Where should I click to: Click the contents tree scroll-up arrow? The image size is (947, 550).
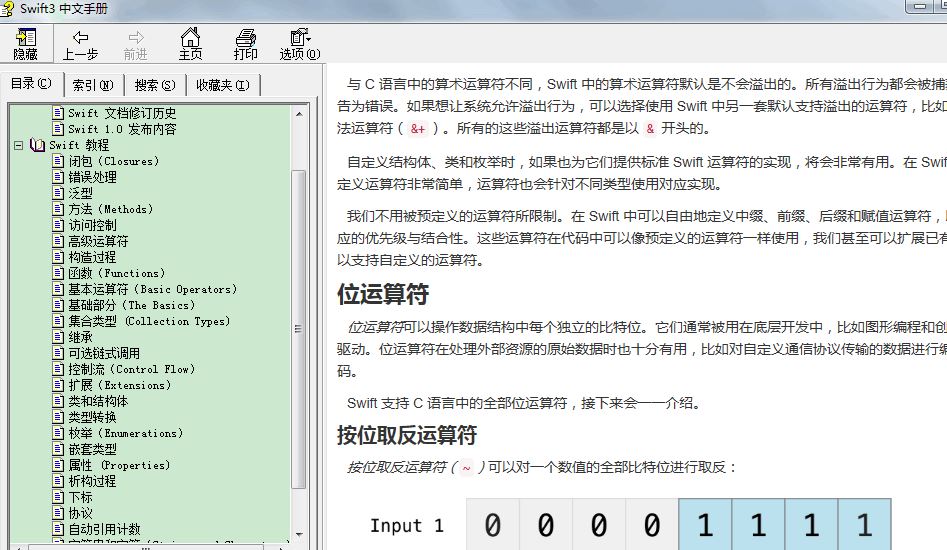[299, 113]
